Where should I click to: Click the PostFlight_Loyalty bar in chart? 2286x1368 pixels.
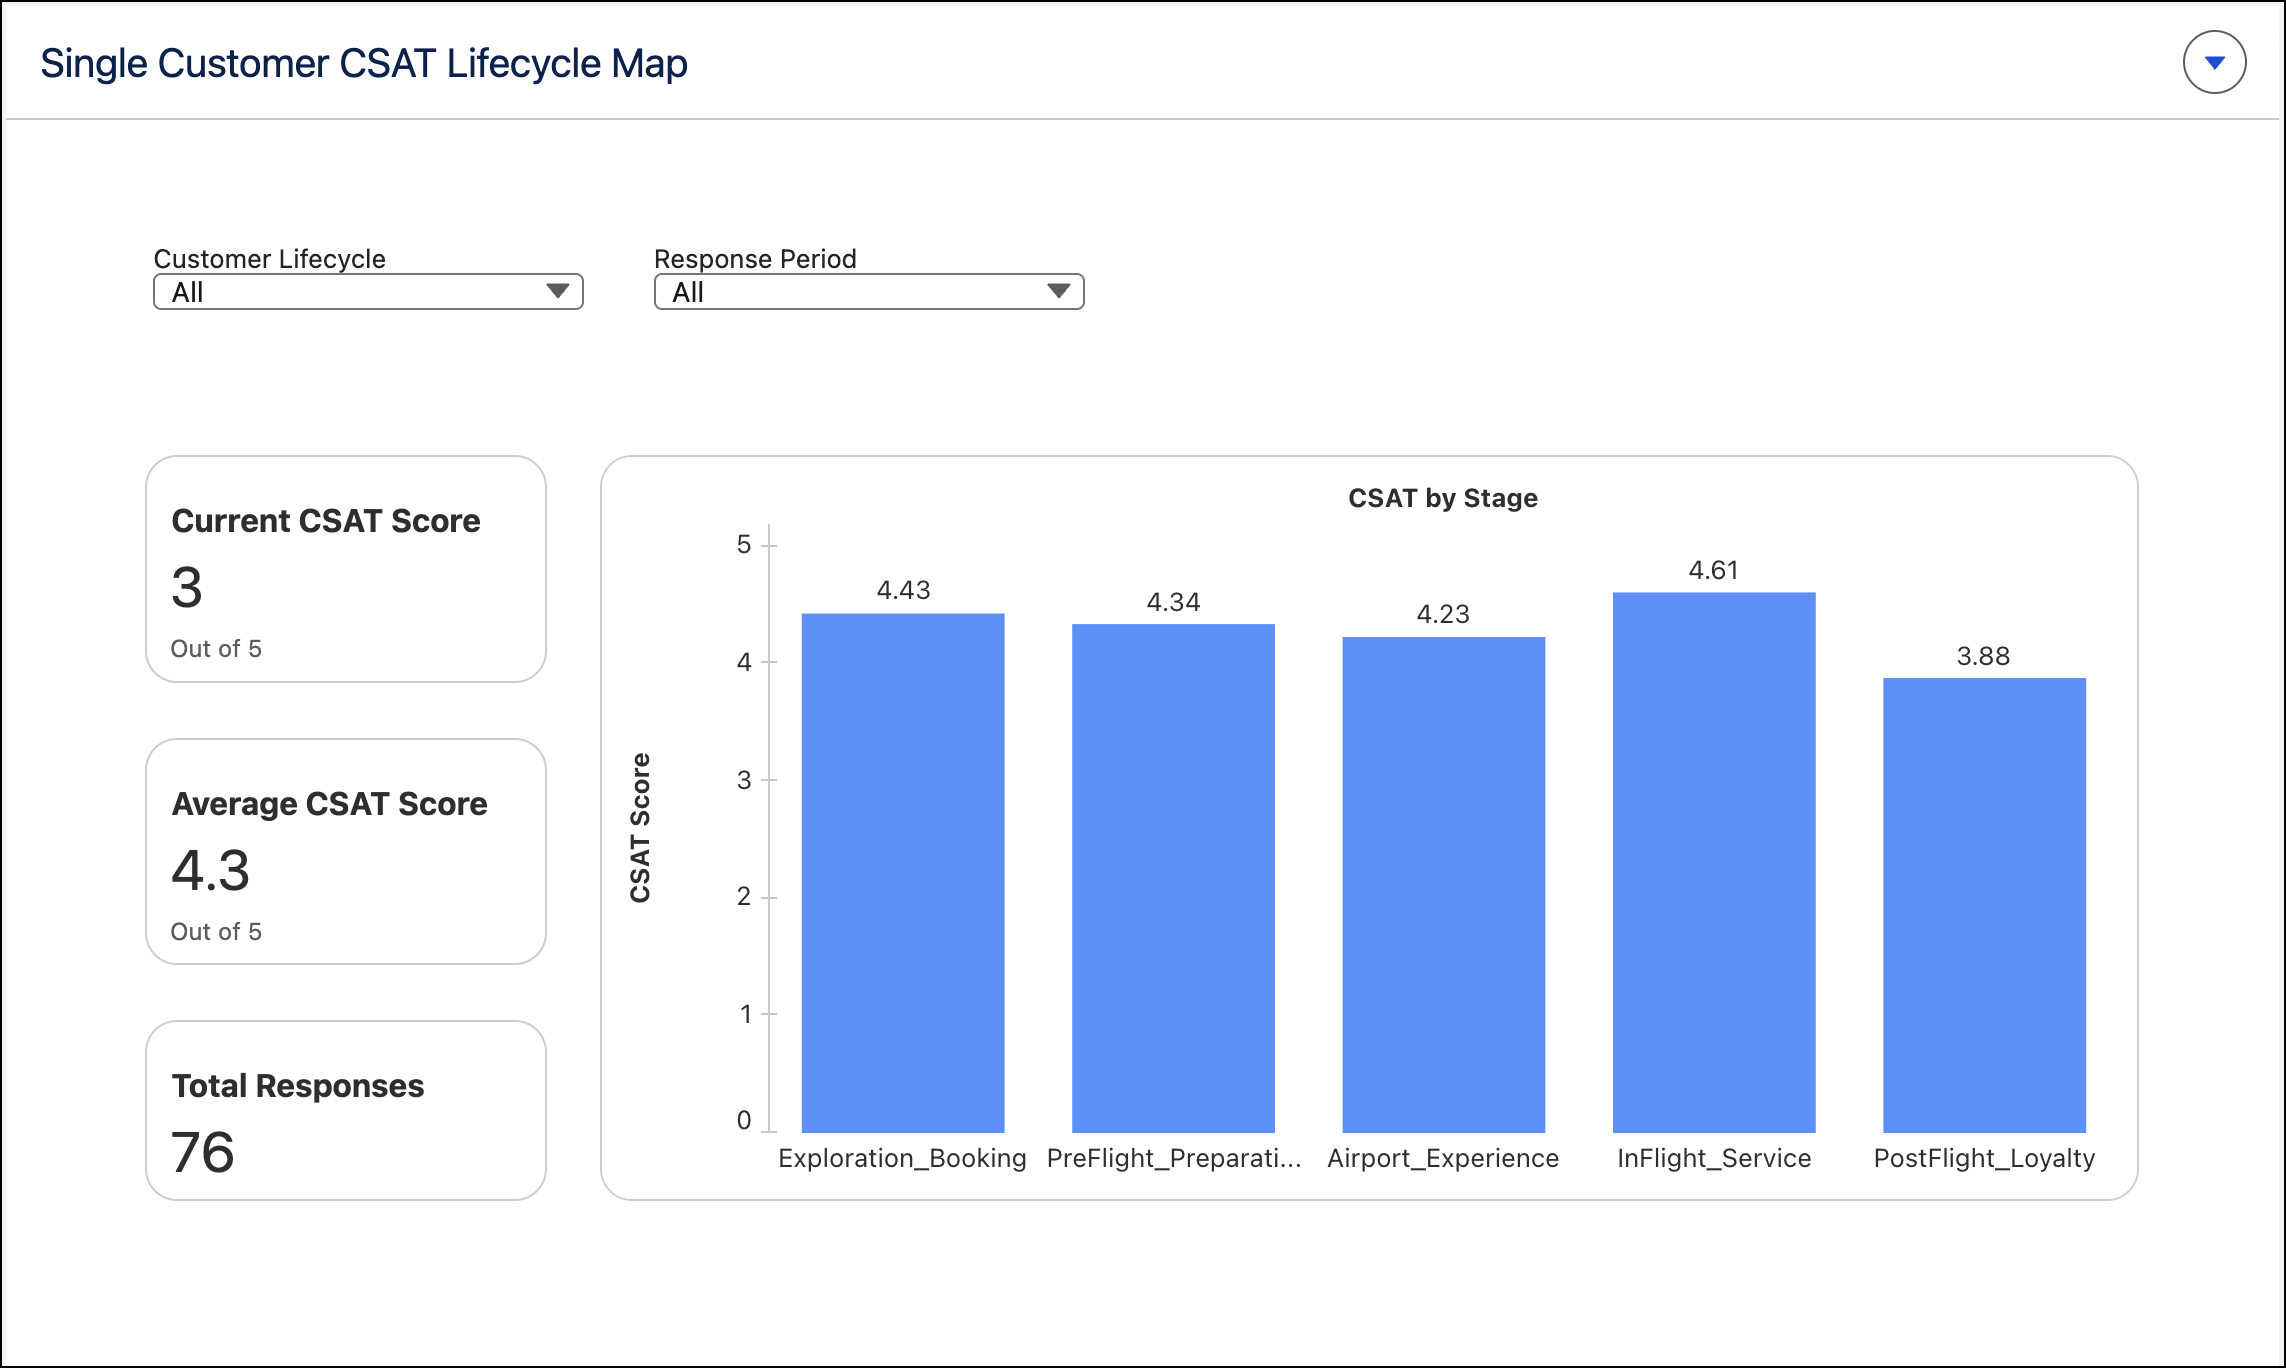tap(1984, 905)
